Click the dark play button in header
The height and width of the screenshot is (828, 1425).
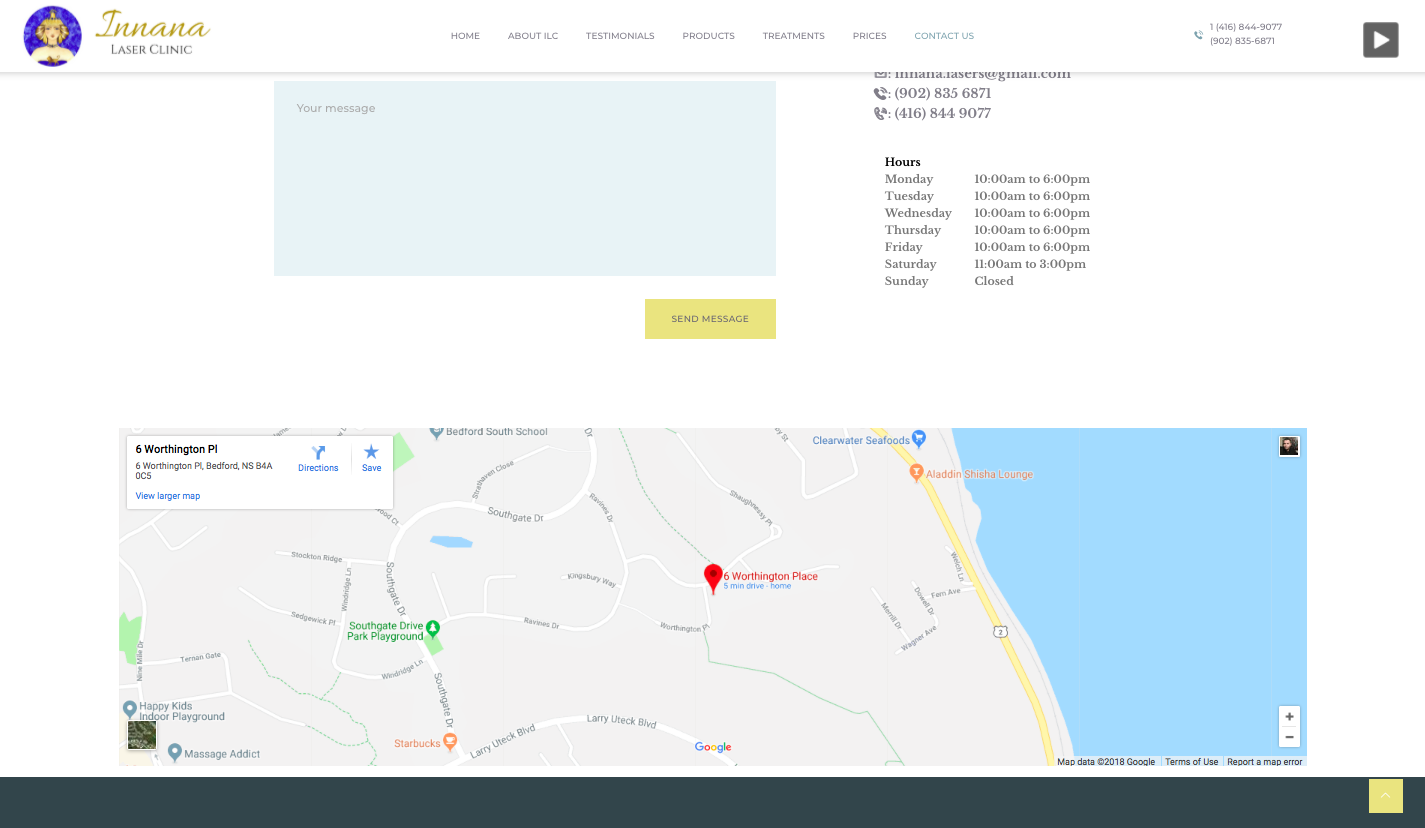[x=1380, y=40]
